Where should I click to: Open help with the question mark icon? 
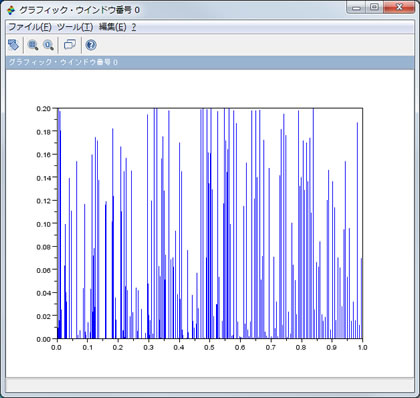[x=91, y=45]
